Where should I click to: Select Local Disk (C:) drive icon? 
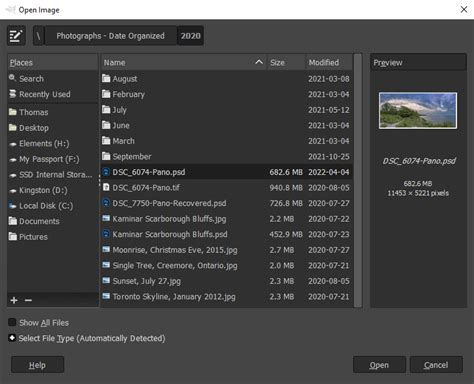[13, 206]
